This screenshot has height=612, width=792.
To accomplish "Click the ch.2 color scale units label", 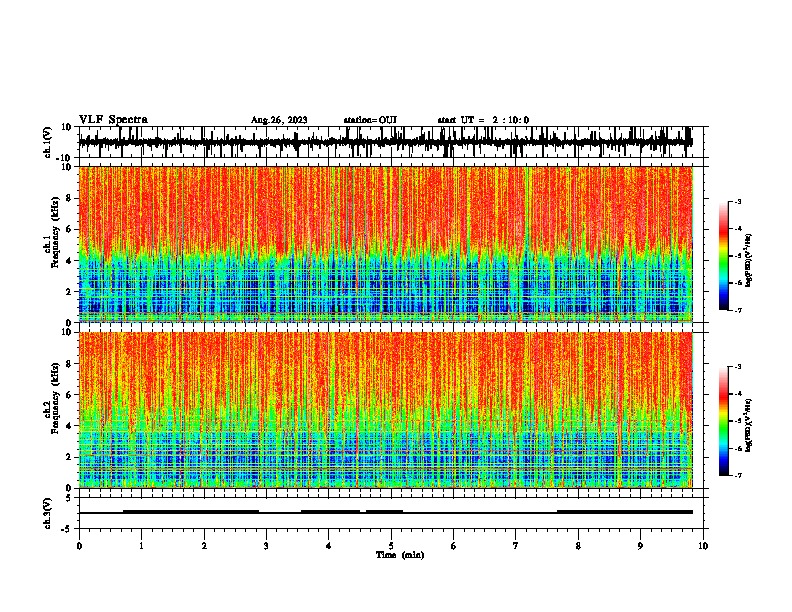I will pyautogui.click(x=749, y=426).
